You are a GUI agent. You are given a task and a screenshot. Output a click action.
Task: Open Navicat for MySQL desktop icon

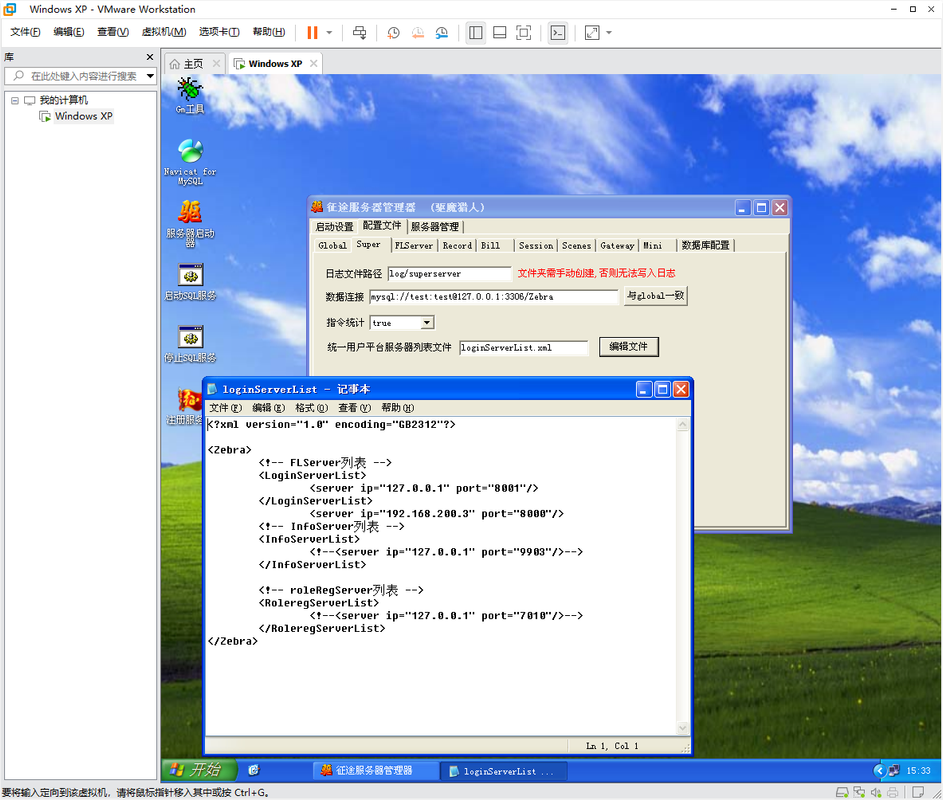[x=190, y=162]
